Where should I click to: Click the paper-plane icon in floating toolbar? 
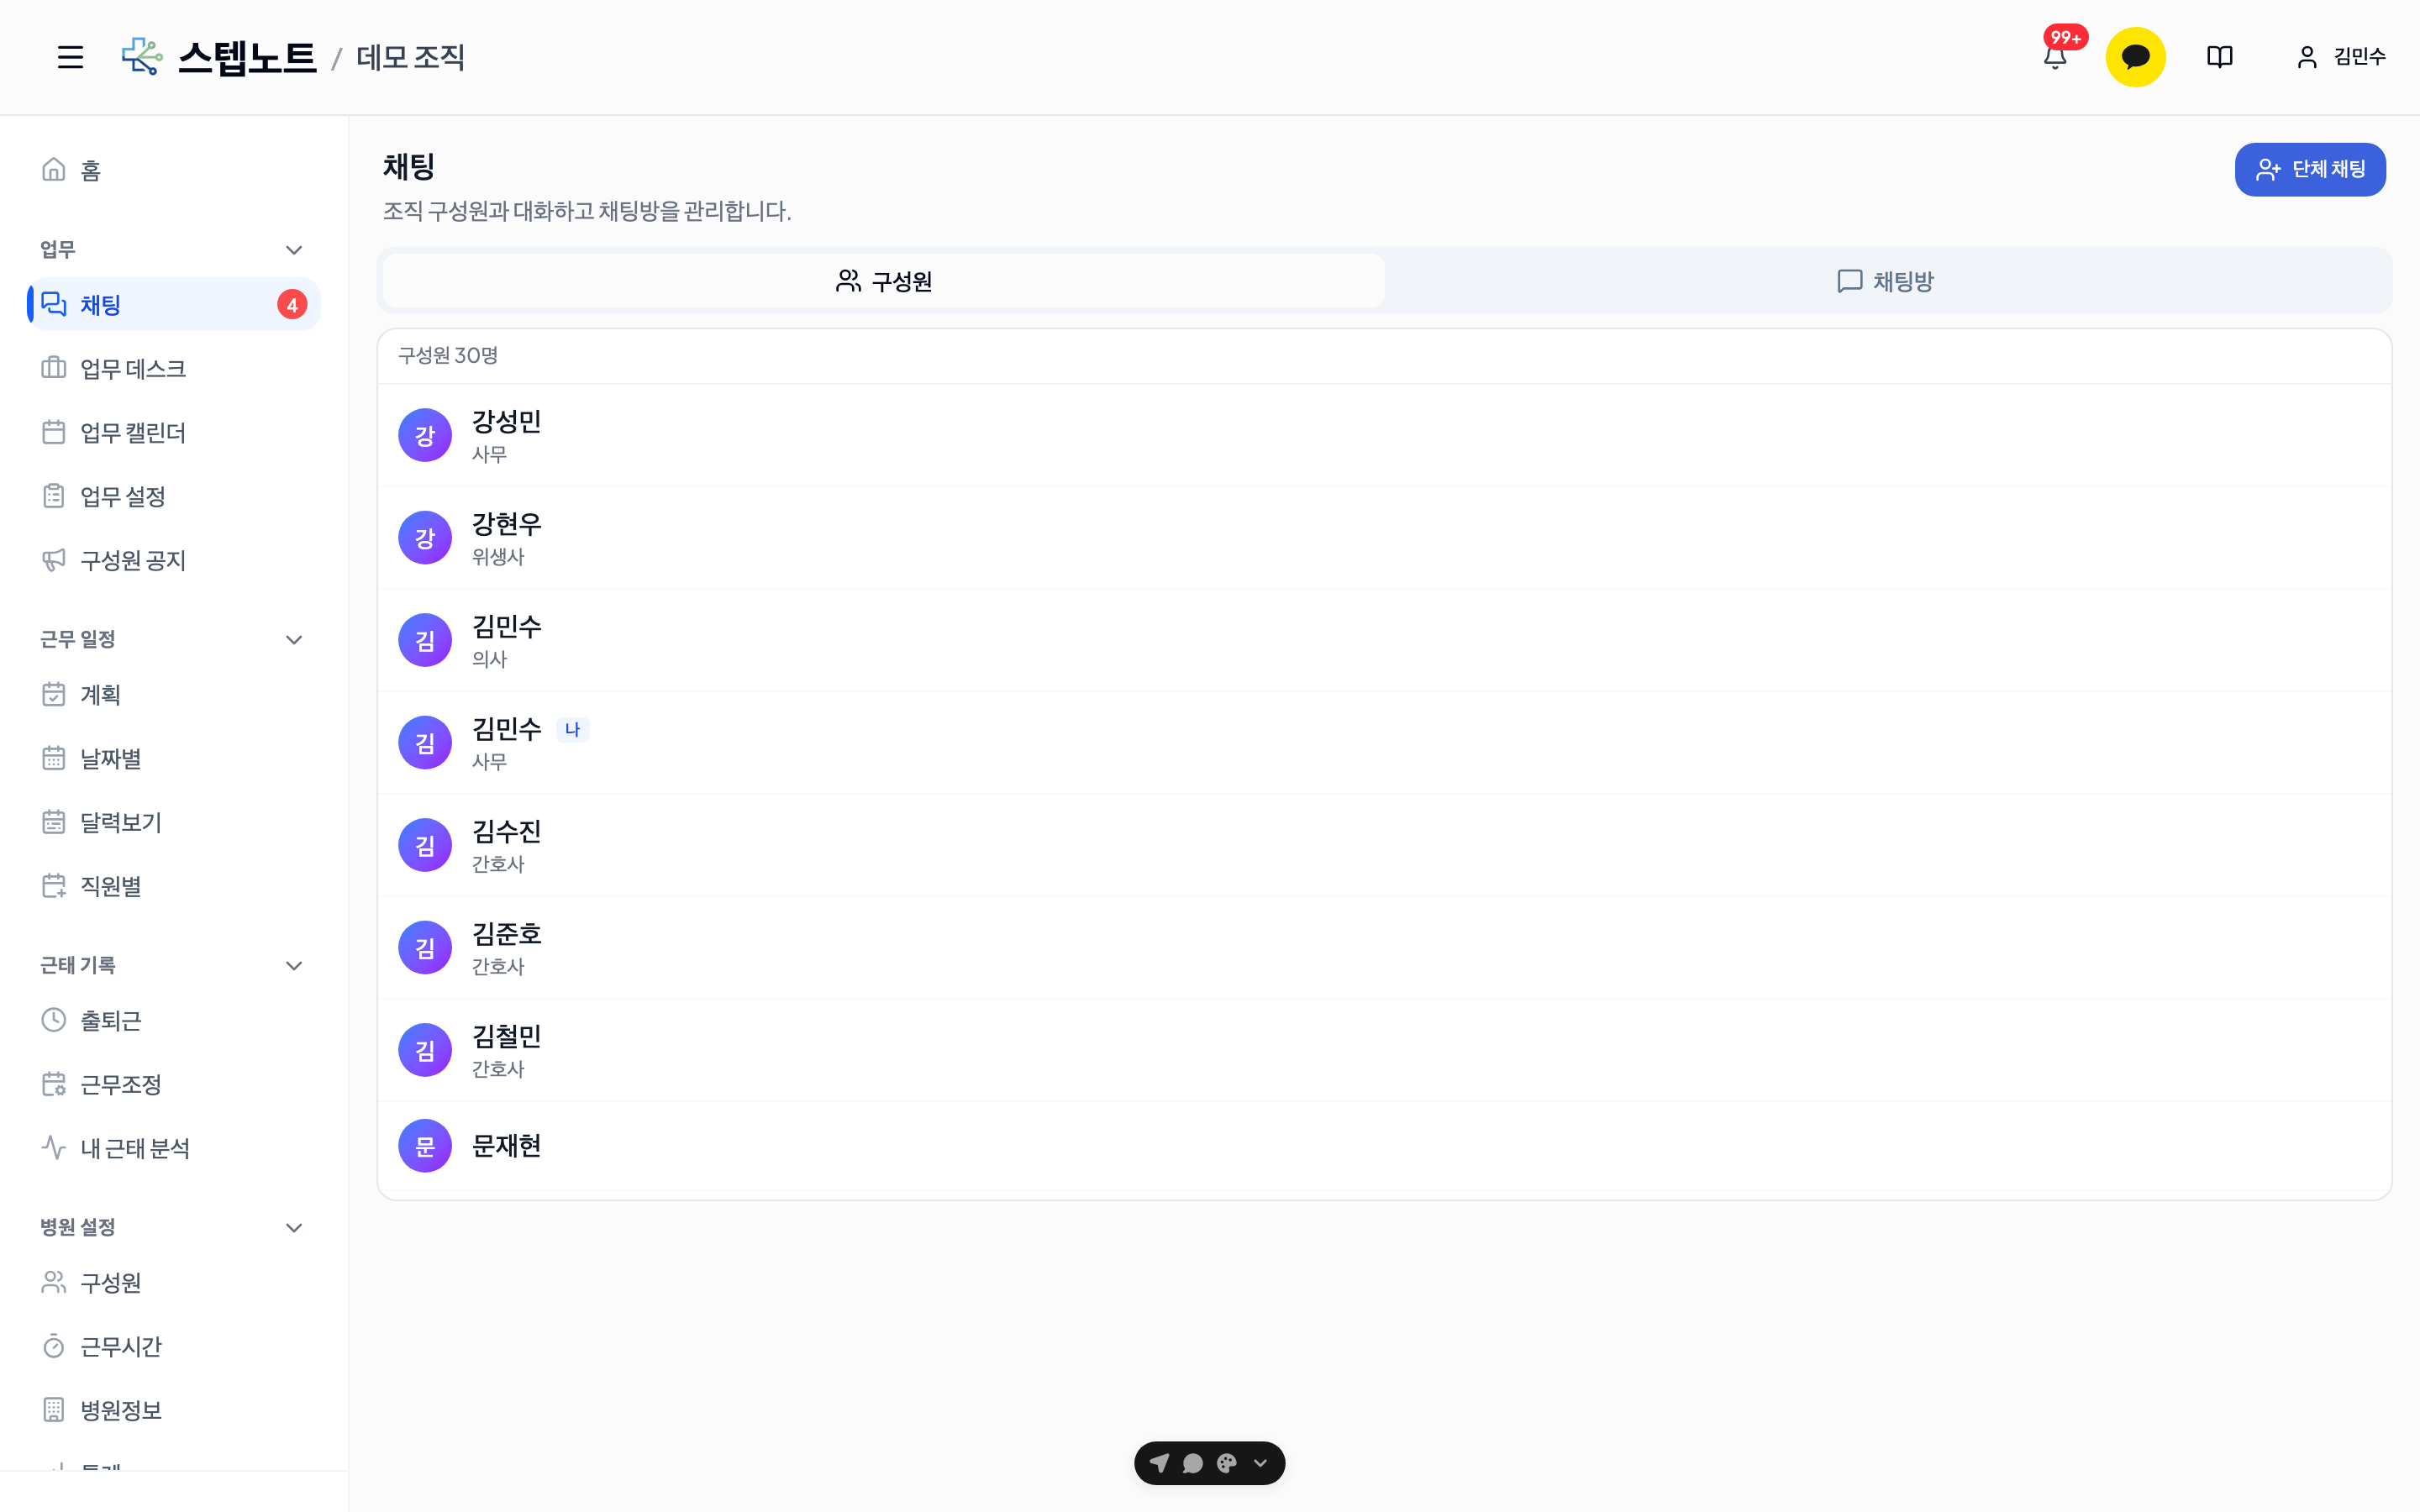(1159, 1463)
